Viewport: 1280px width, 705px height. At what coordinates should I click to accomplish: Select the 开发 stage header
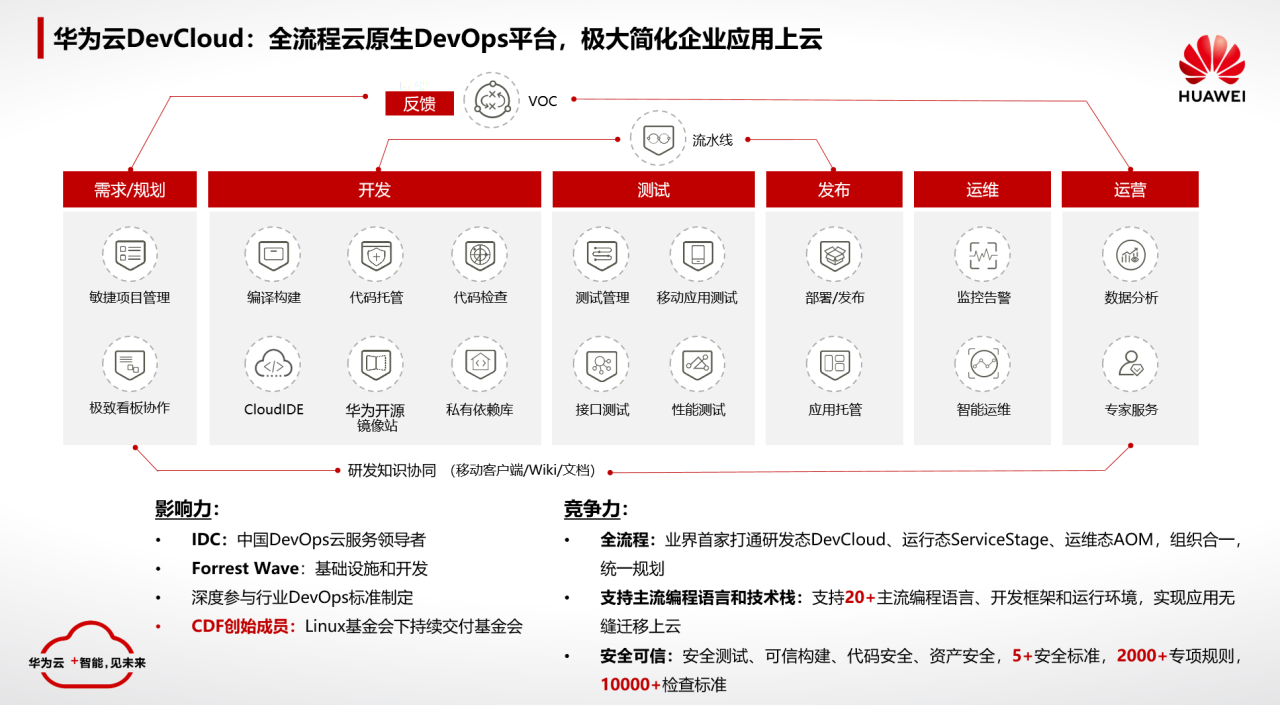pyautogui.click(x=374, y=190)
